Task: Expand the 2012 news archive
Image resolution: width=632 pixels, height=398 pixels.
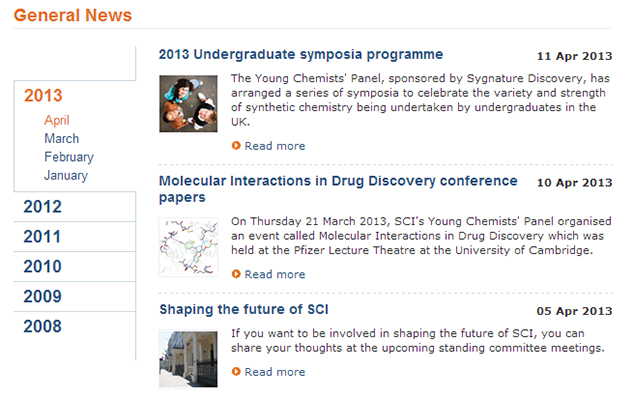Action: pos(43,207)
